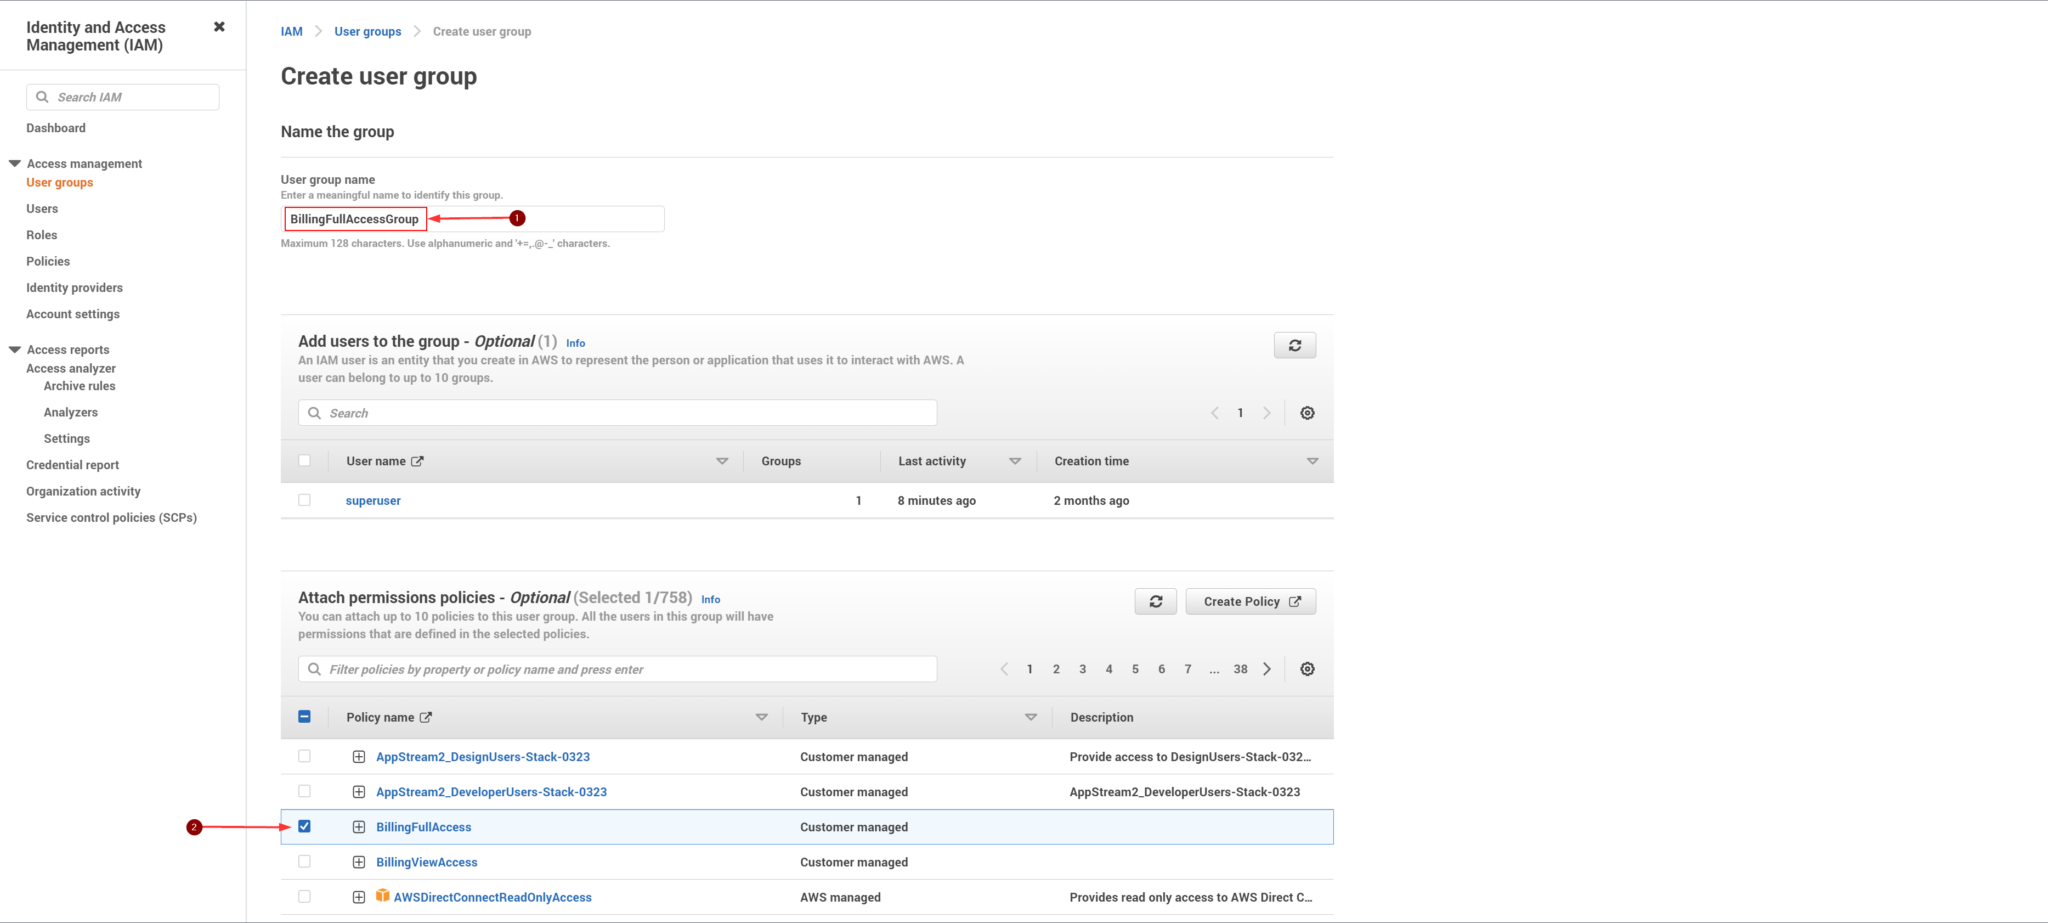Viewport: 2048px width, 923px height.
Task: Open the superuser profile link
Action: pos(372,500)
